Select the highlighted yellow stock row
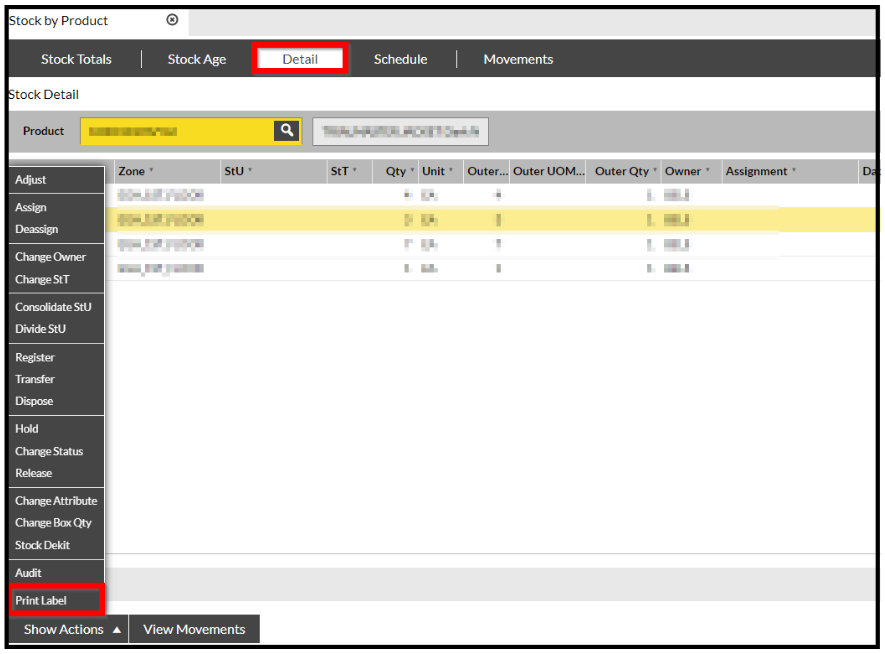 point(491,220)
